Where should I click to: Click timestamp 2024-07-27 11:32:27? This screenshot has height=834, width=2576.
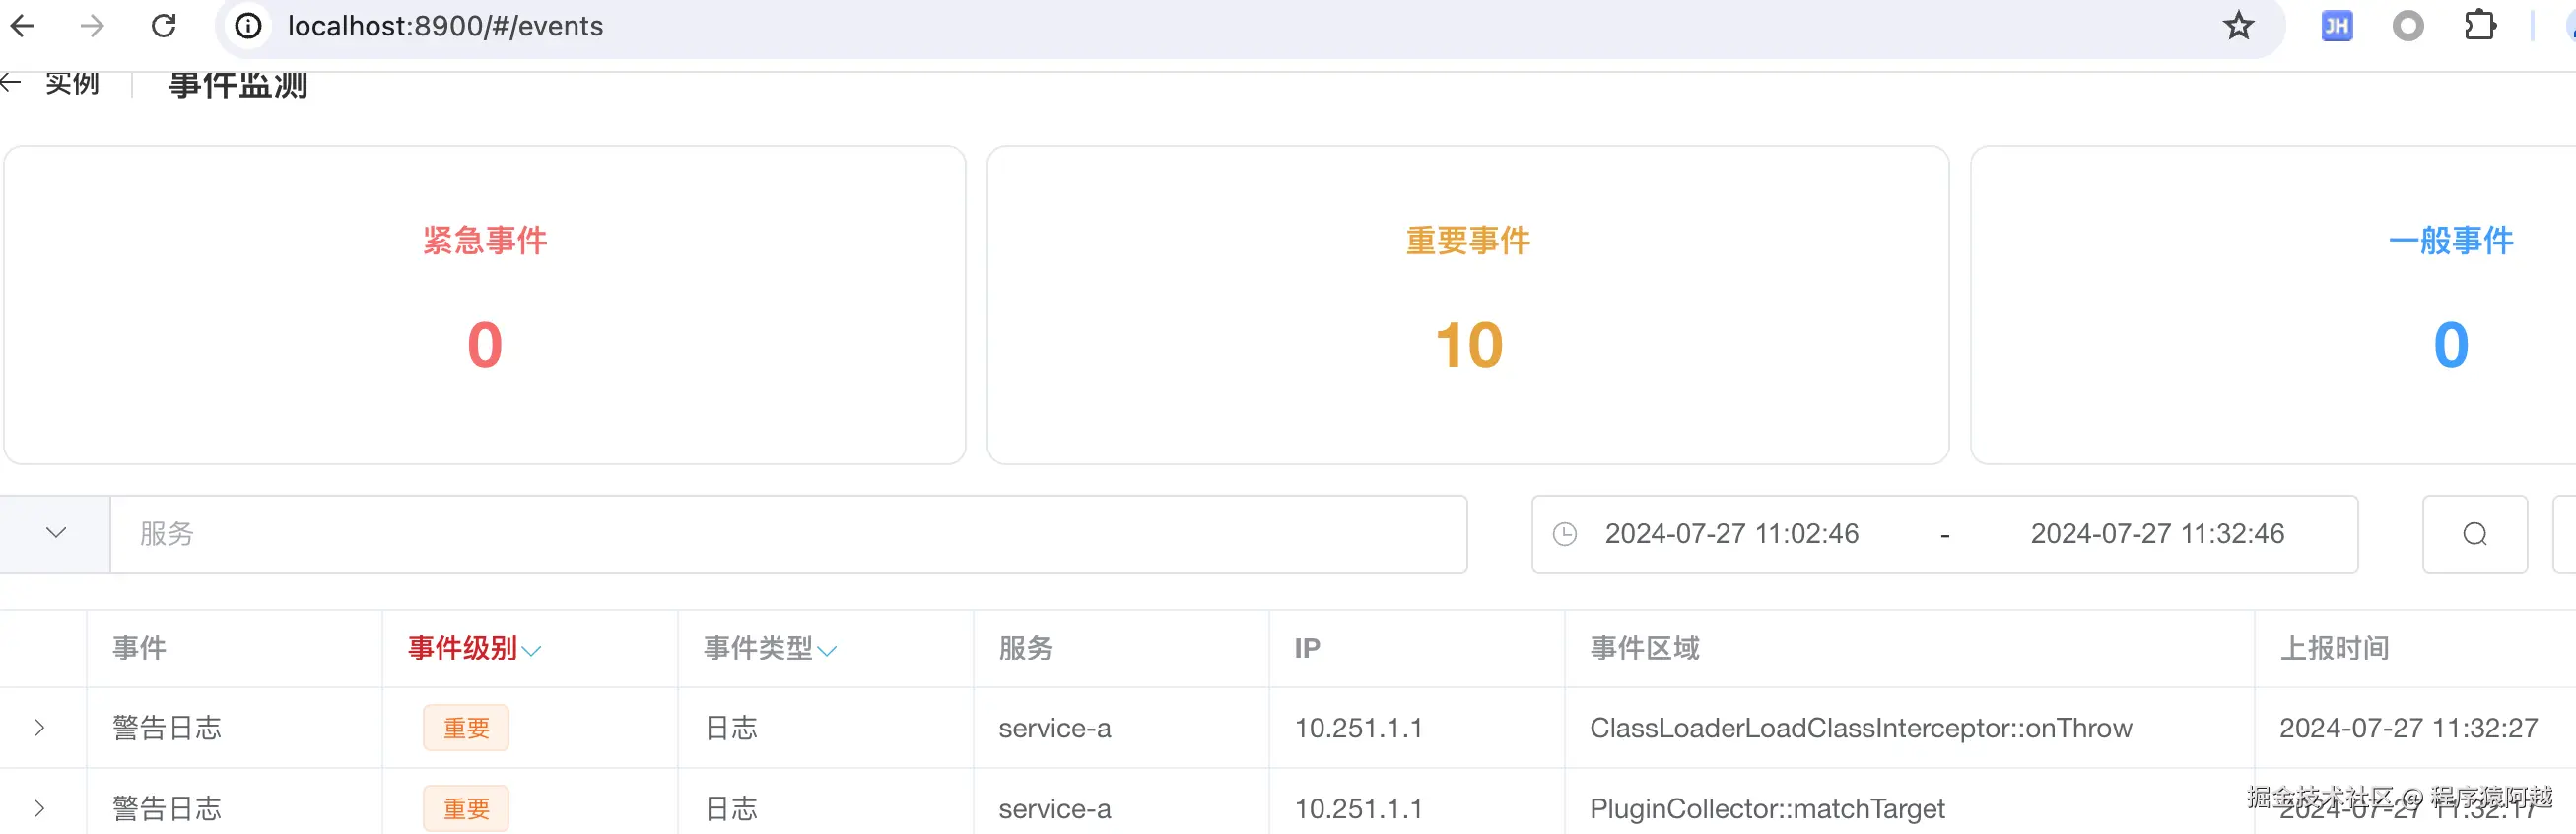(2408, 728)
